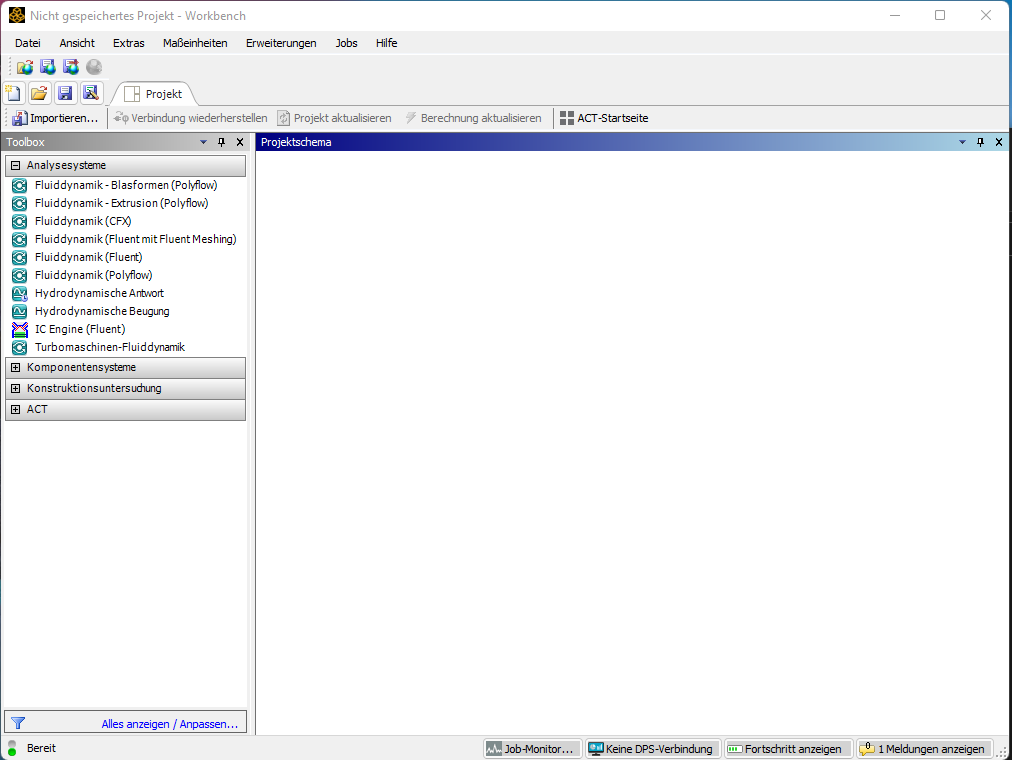Pin the Toolbox panel
Screen dimensions: 1012x760
point(221,142)
